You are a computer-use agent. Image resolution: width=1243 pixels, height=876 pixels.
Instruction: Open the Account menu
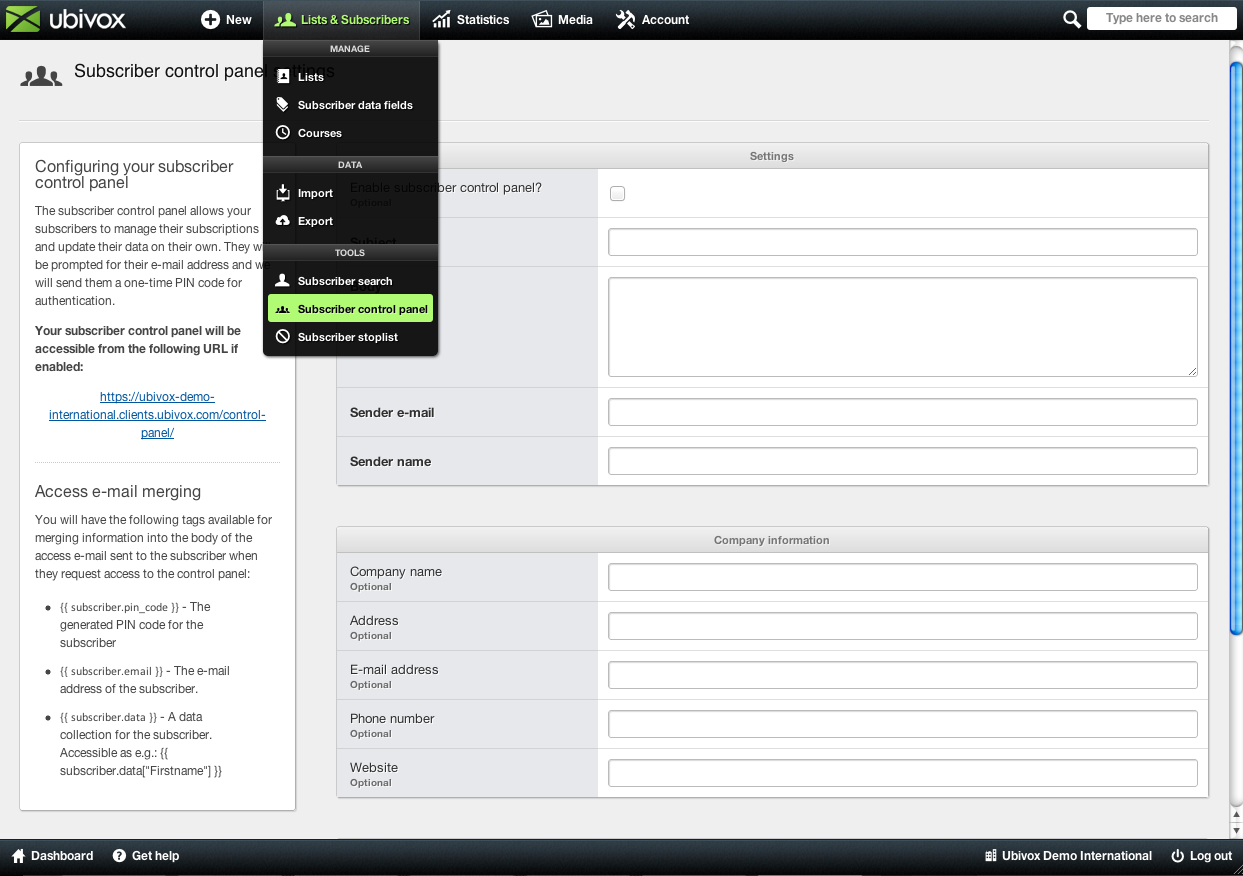click(653, 19)
